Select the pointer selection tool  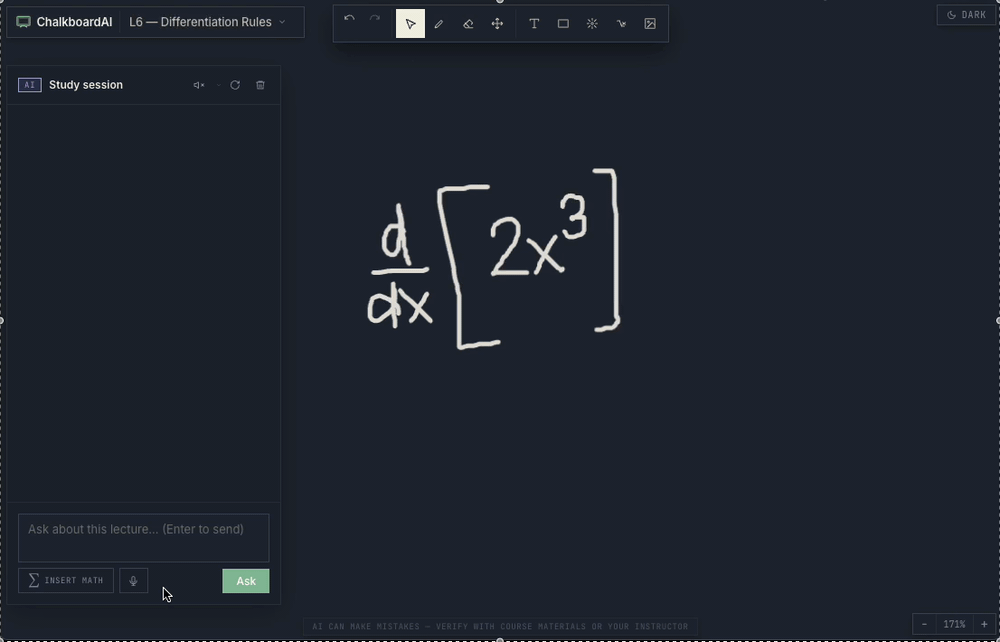tap(410, 24)
